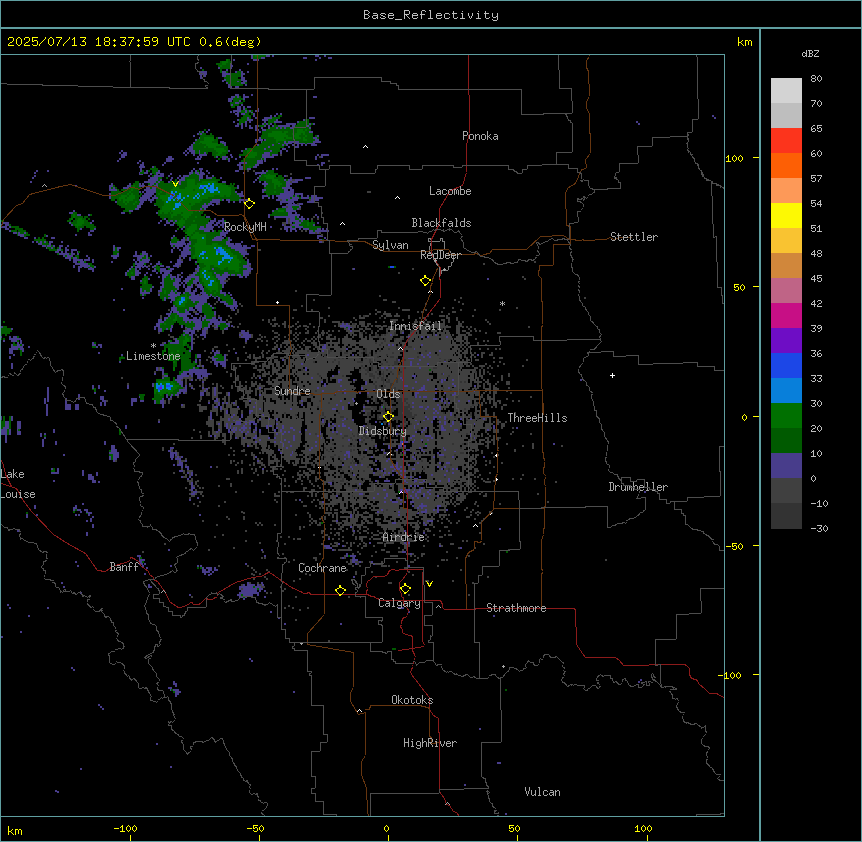
Task: Click the Sylvan label
Action: point(390,245)
